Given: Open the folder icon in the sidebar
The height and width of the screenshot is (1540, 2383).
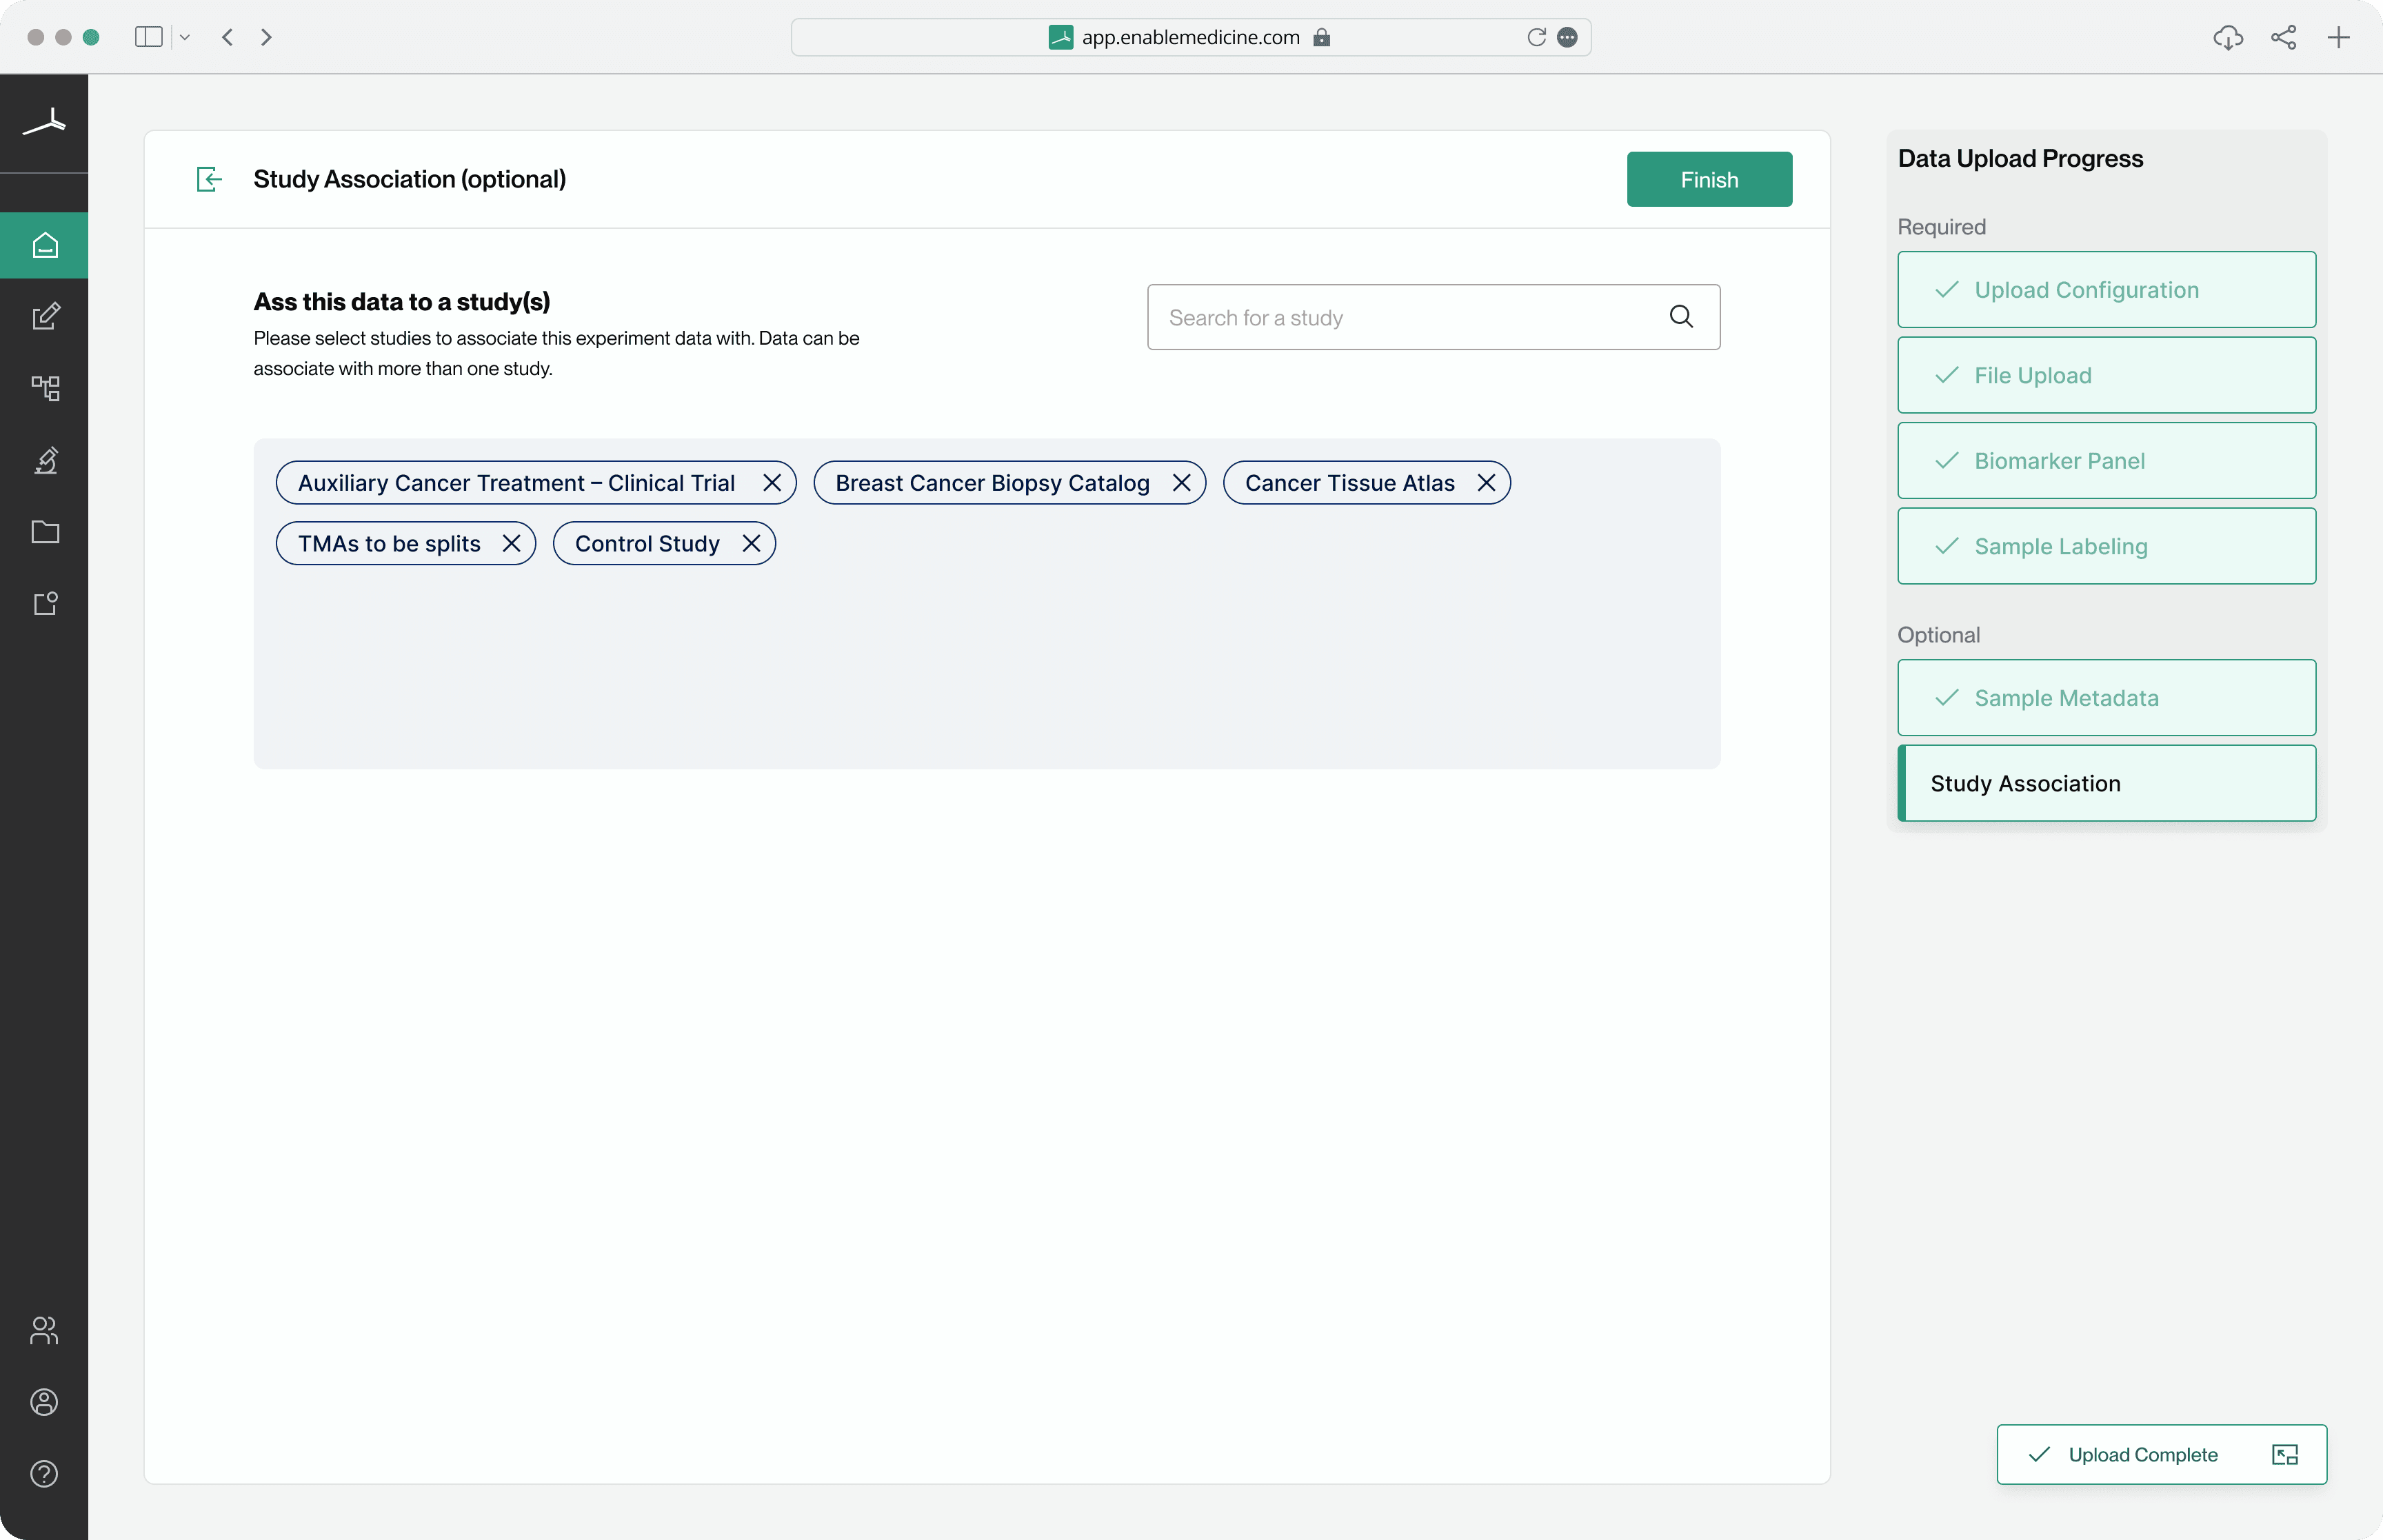Looking at the screenshot, I should [x=45, y=532].
